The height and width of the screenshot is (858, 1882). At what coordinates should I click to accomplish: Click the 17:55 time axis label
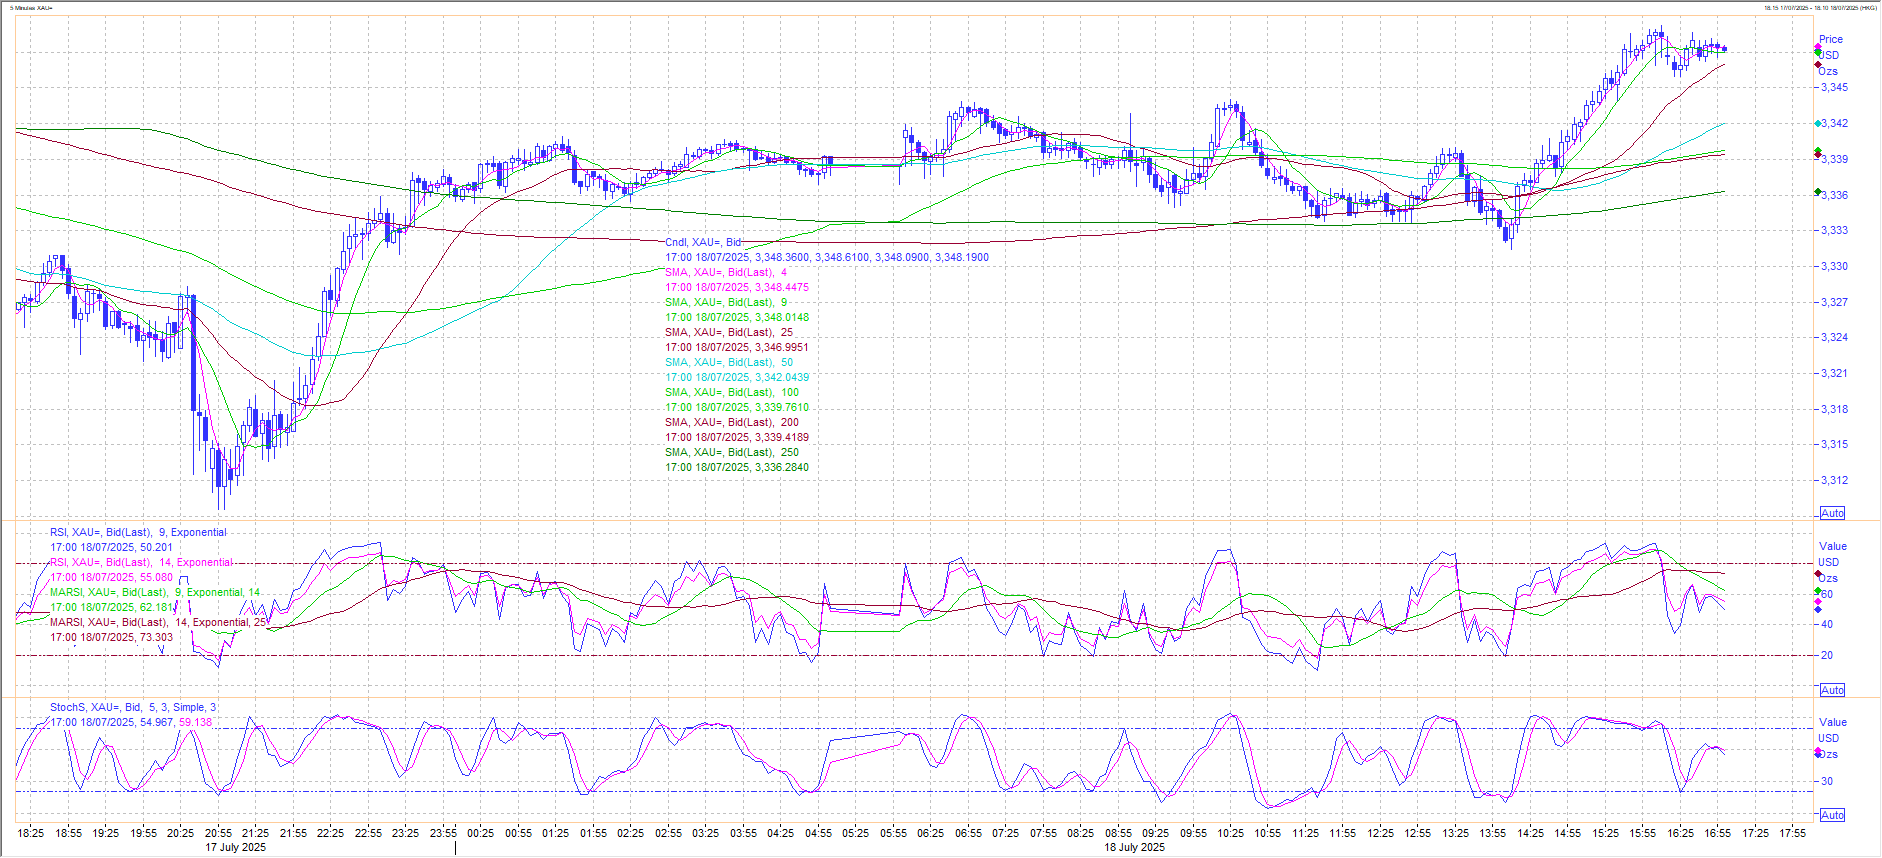[x=1793, y=832]
